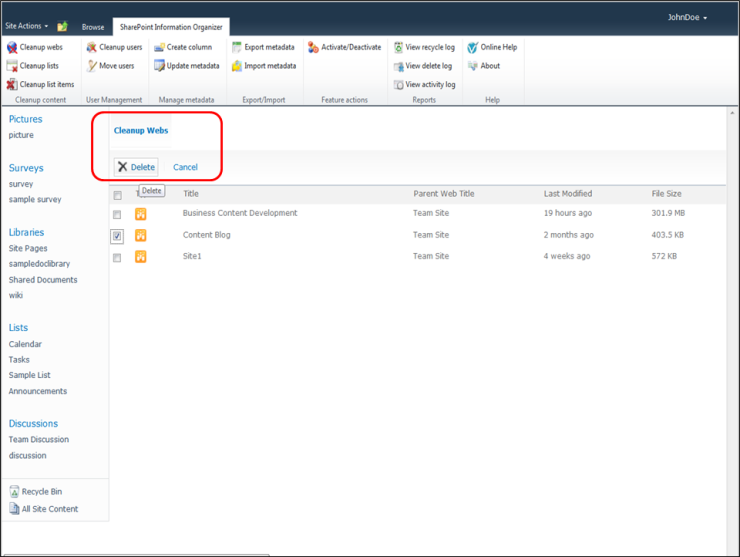
Task: Click the Cleanup list items icon
Action: coord(12,84)
